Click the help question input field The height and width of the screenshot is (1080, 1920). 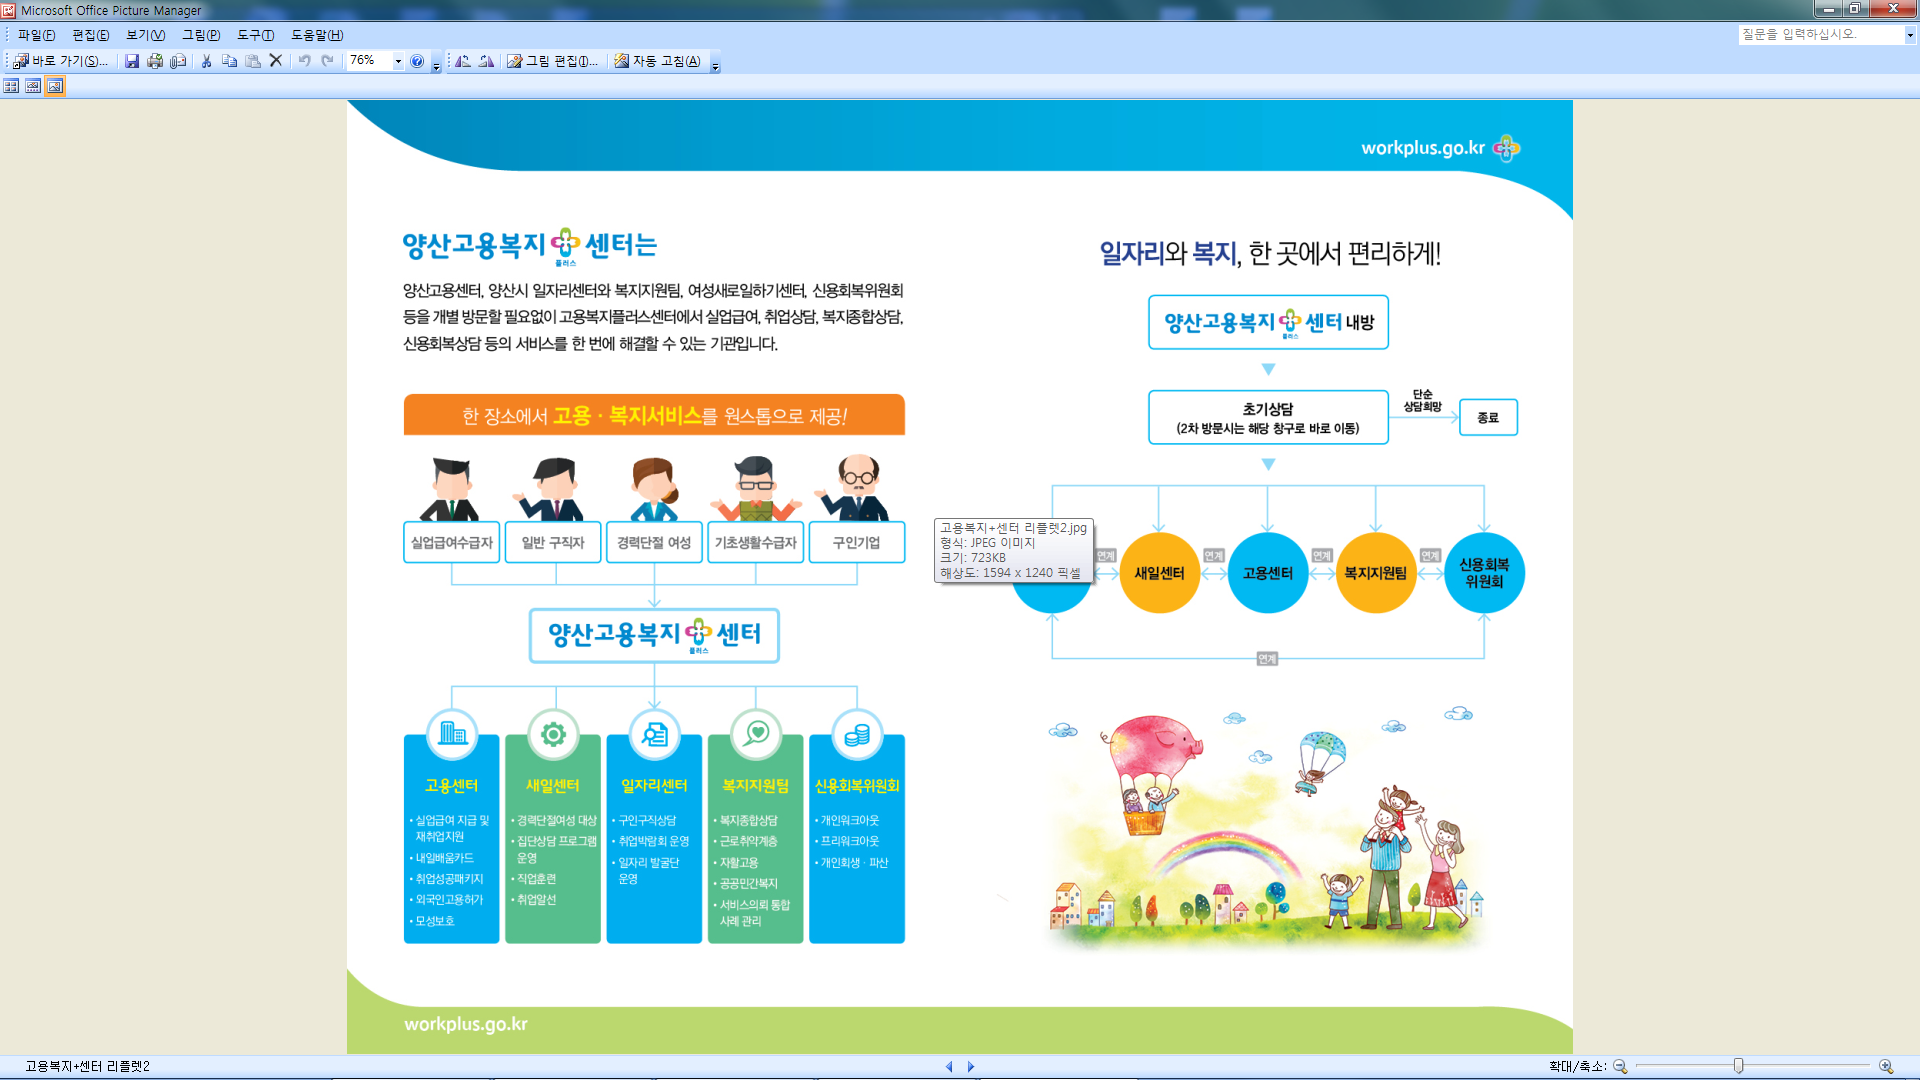click(x=1820, y=35)
